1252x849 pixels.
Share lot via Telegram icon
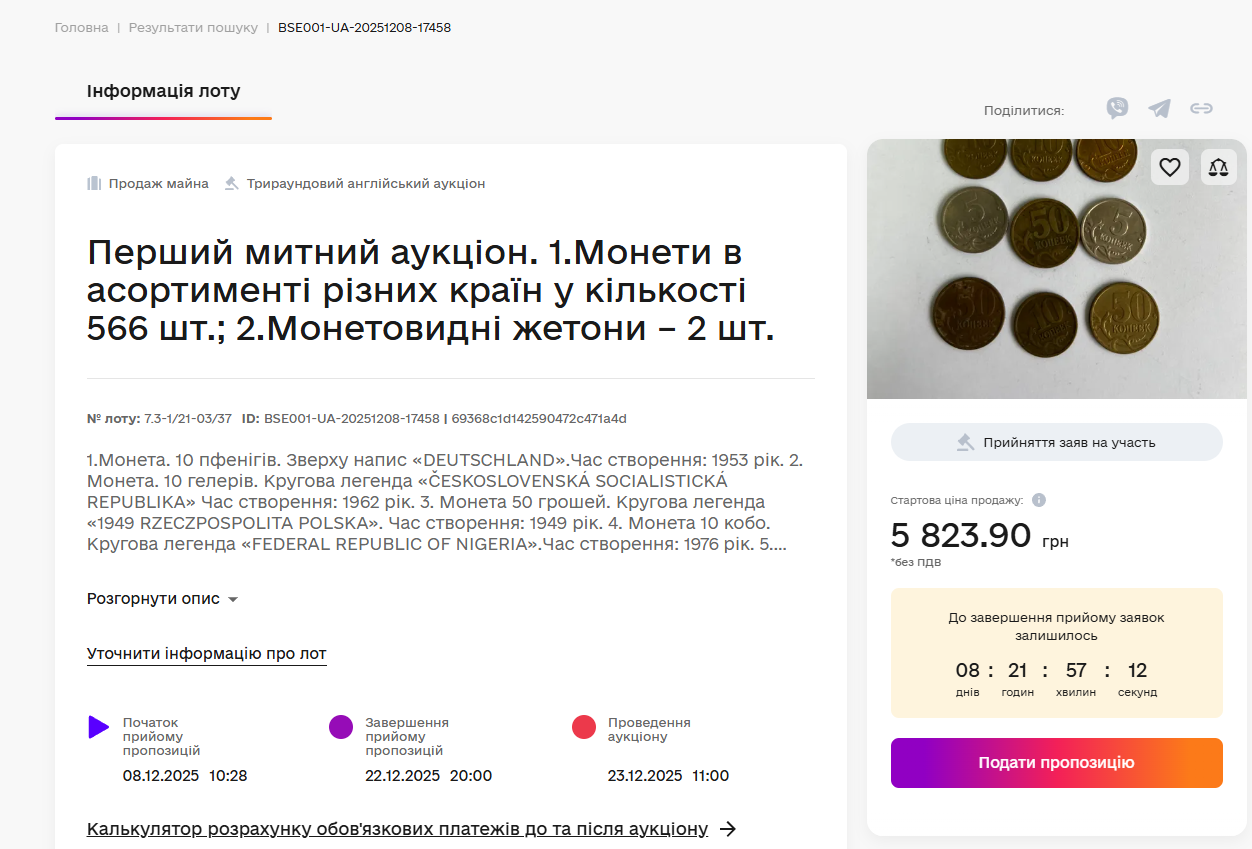point(1159,109)
